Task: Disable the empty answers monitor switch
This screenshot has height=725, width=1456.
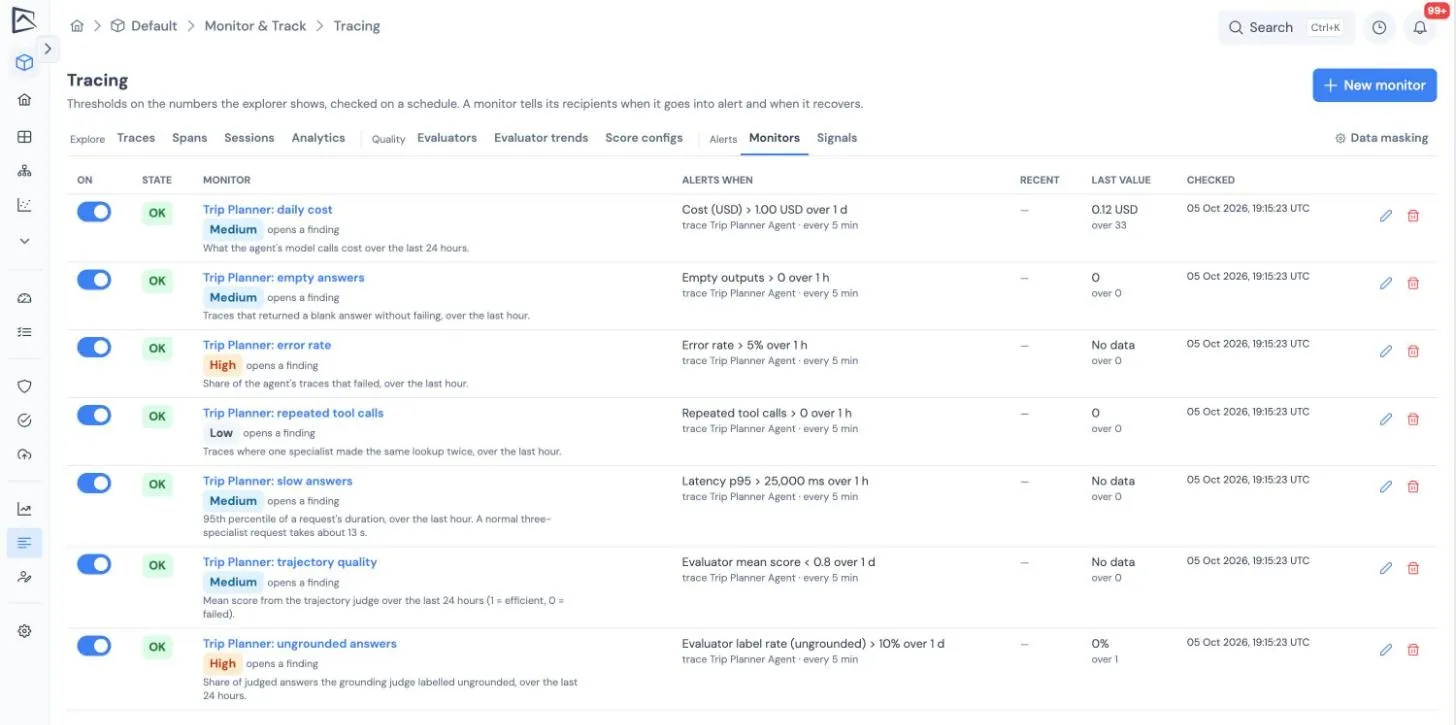Action: click(94, 279)
